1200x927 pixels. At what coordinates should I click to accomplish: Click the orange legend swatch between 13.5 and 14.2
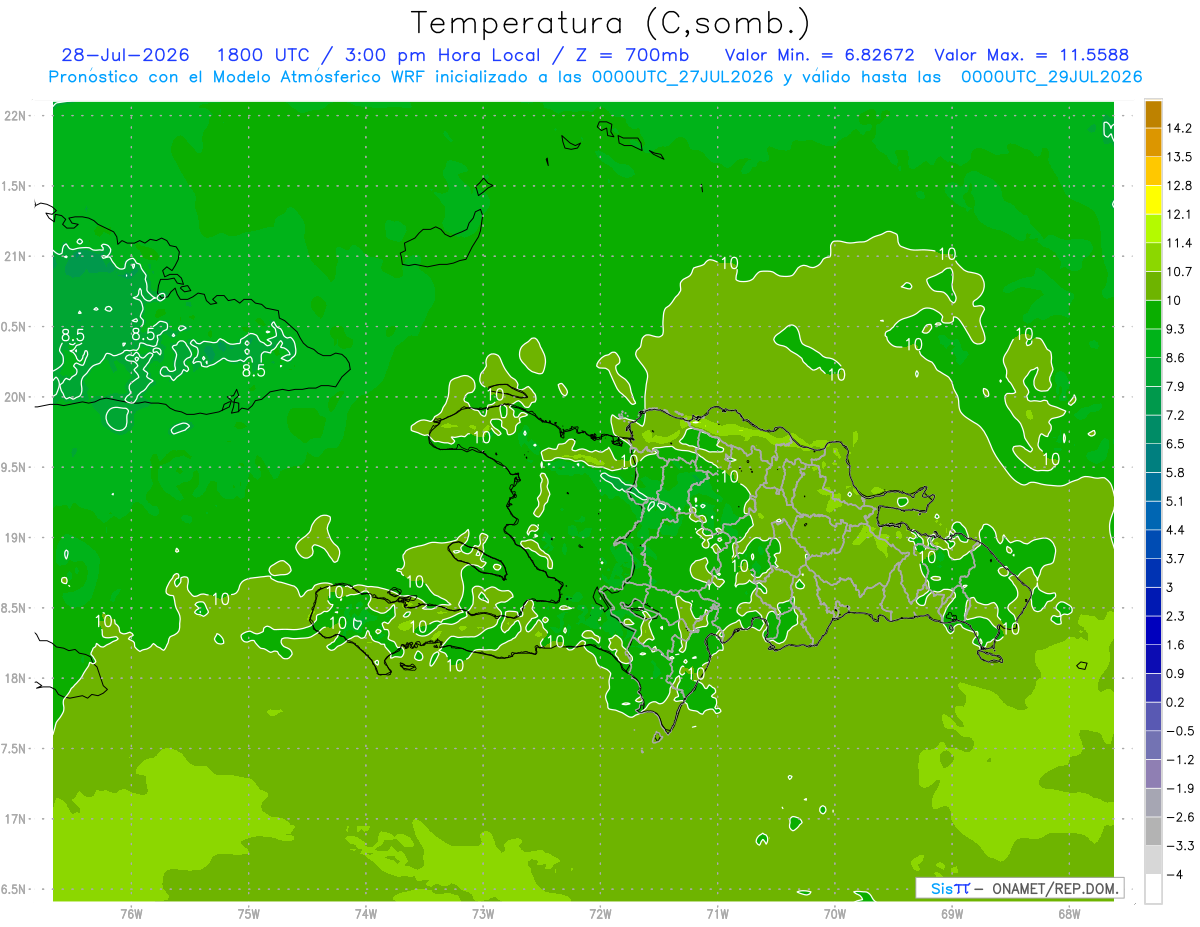[x=1153, y=142]
